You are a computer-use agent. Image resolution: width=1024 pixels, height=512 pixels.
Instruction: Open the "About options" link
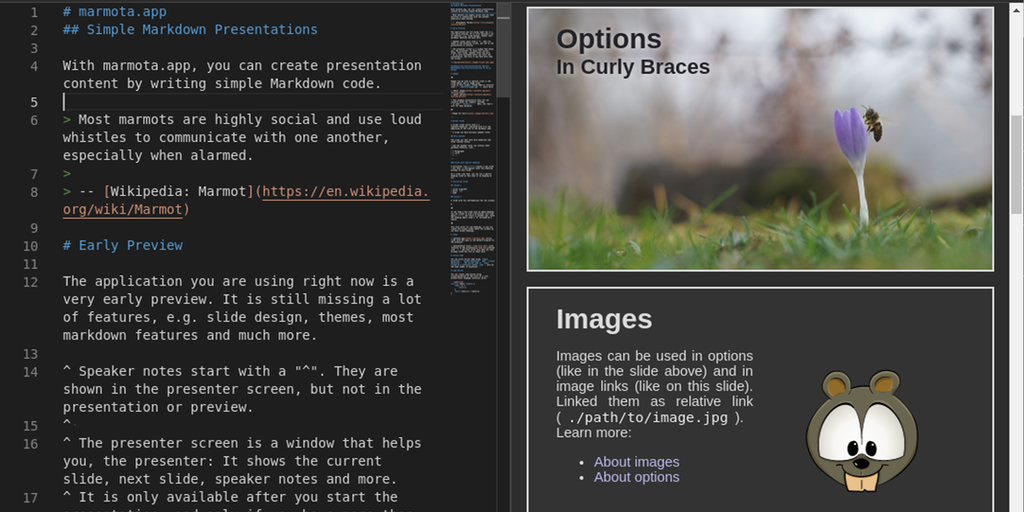click(636, 477)
